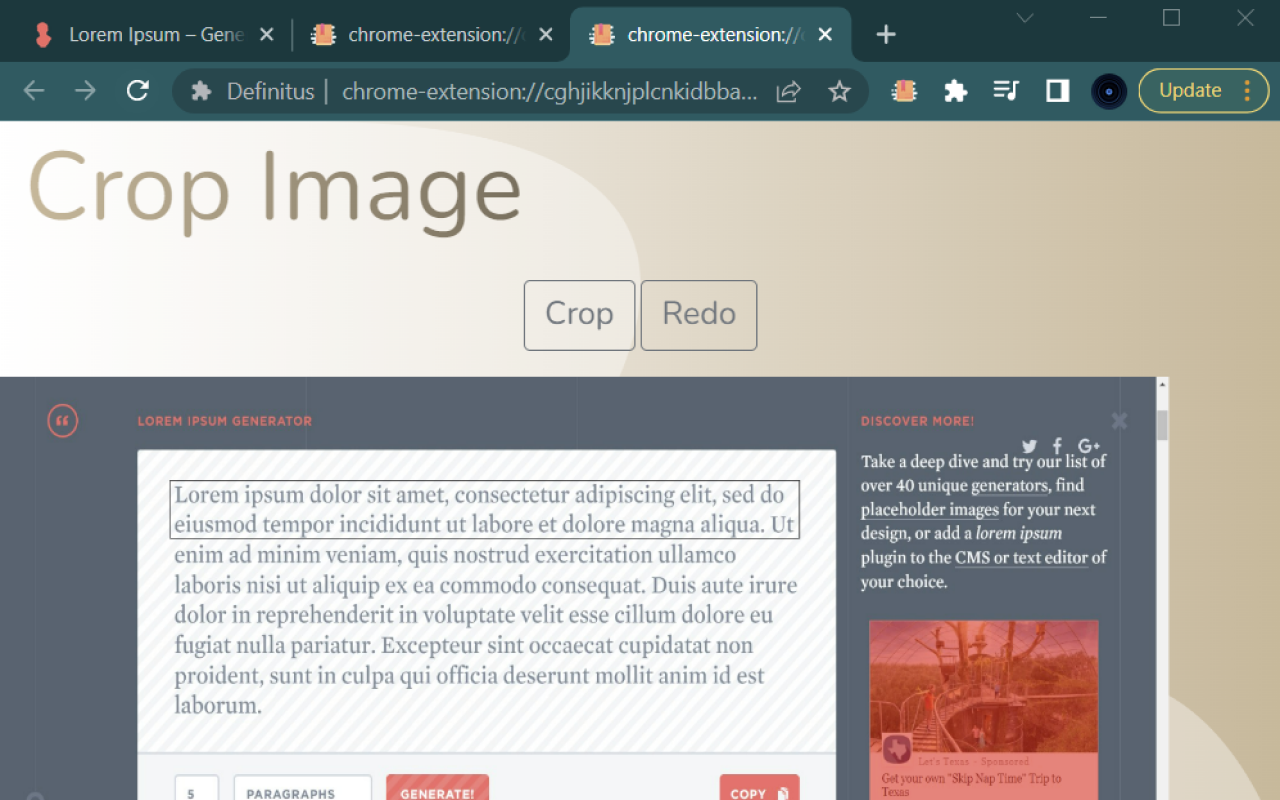This screenshot has width=1280, height=800.
Task: Bookmark this tab with the star icon
Action: click(840, 92)
